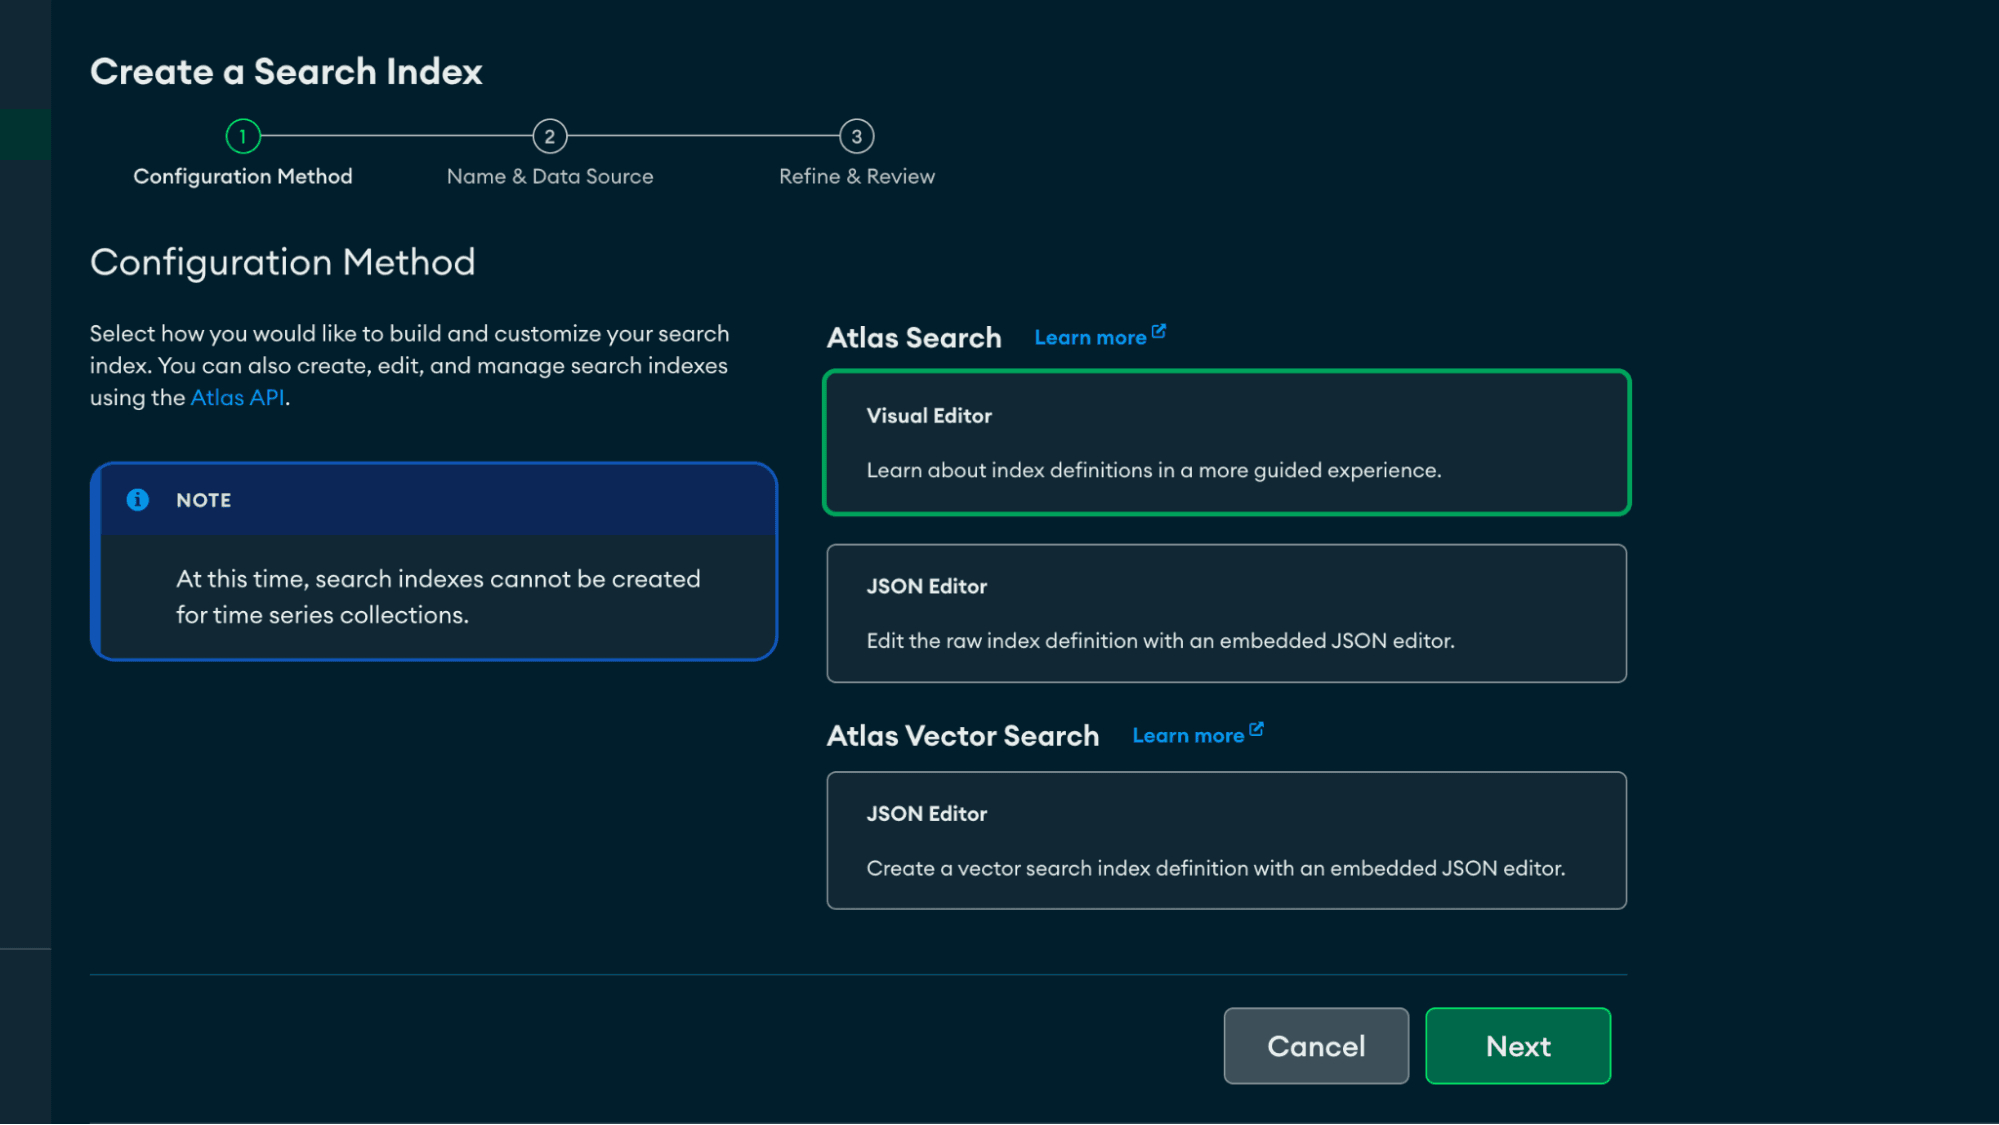This screenshot has height=1125, width=1999.
Task: Switch to the Name & Data Source step
Action: [550, 176]
